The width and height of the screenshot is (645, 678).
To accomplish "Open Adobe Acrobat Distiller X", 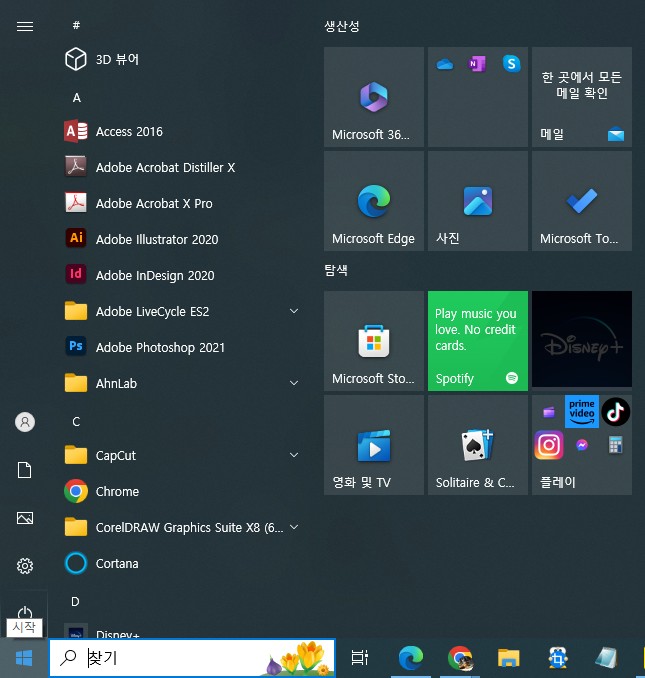I will tap(182, 167).
